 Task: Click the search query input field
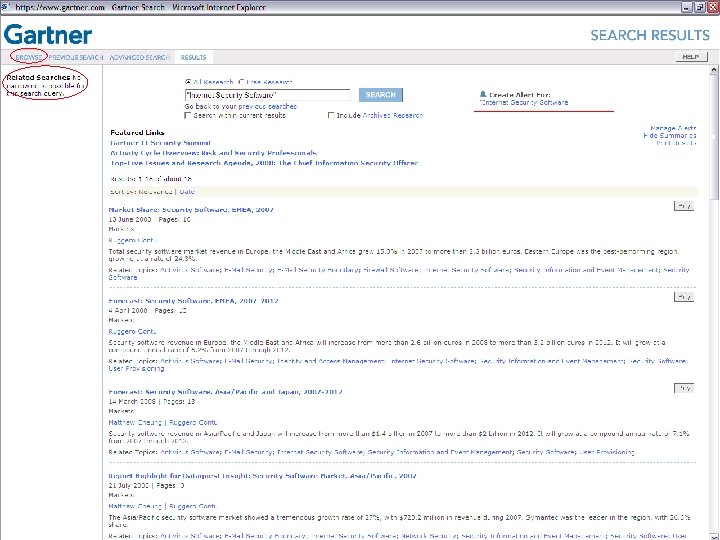click(267, 95)
